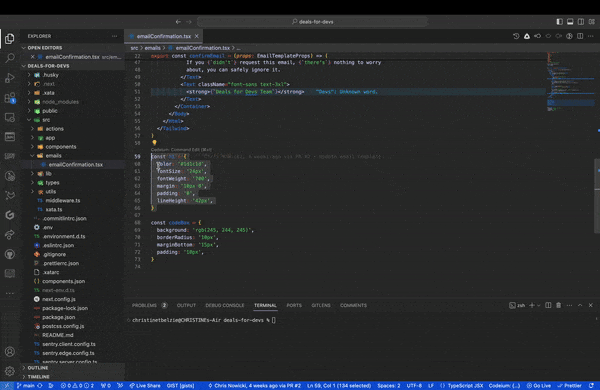The height and width of the screenshot is (390, 600).
Task: Open customize layout button in title bar
Action: click(x=592, y=22)
